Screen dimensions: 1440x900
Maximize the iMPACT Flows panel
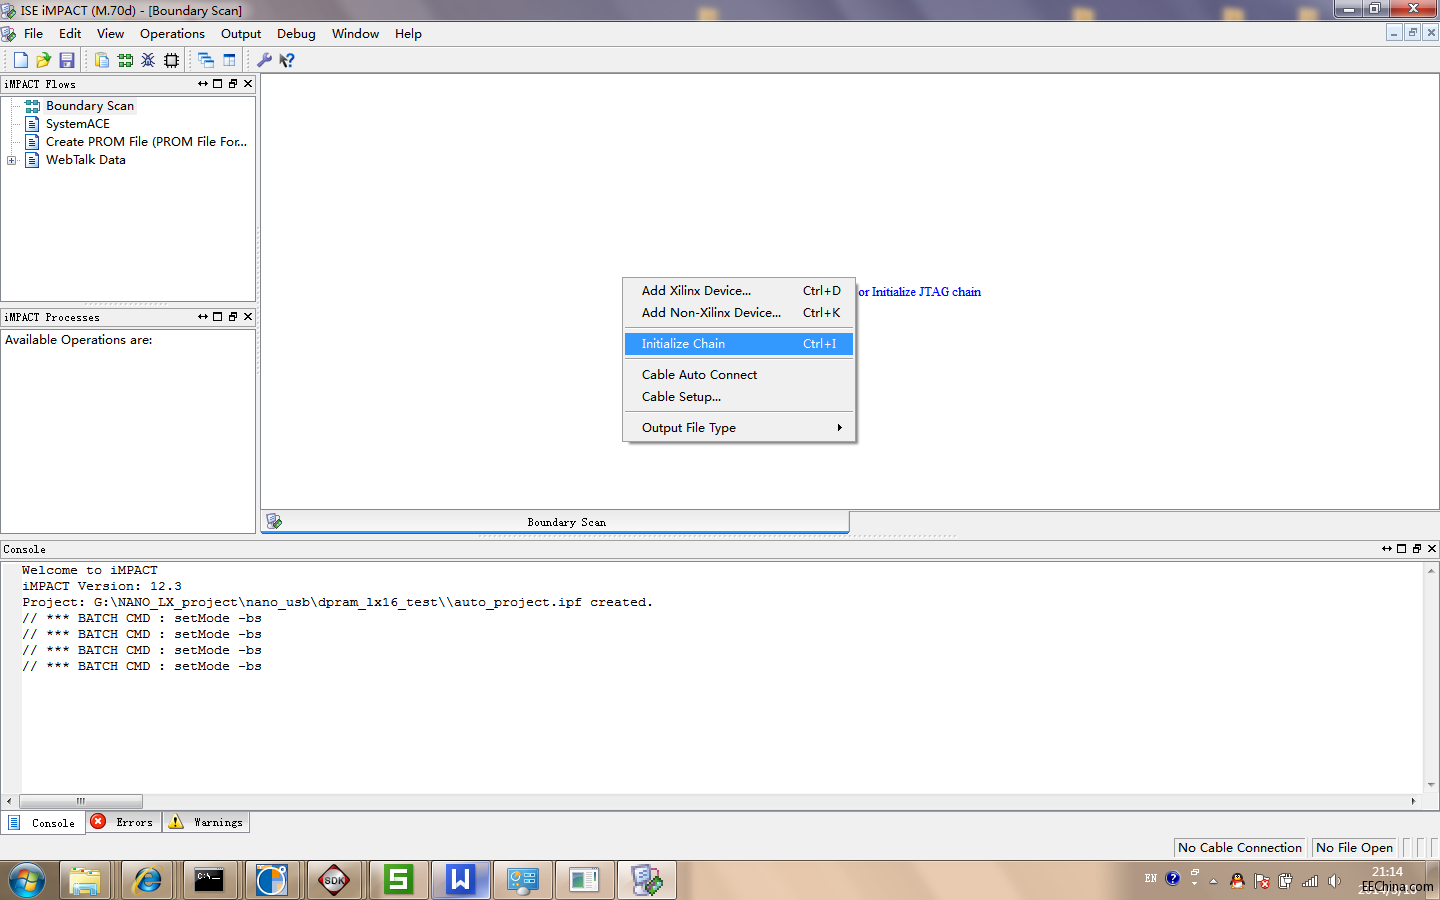218,84
